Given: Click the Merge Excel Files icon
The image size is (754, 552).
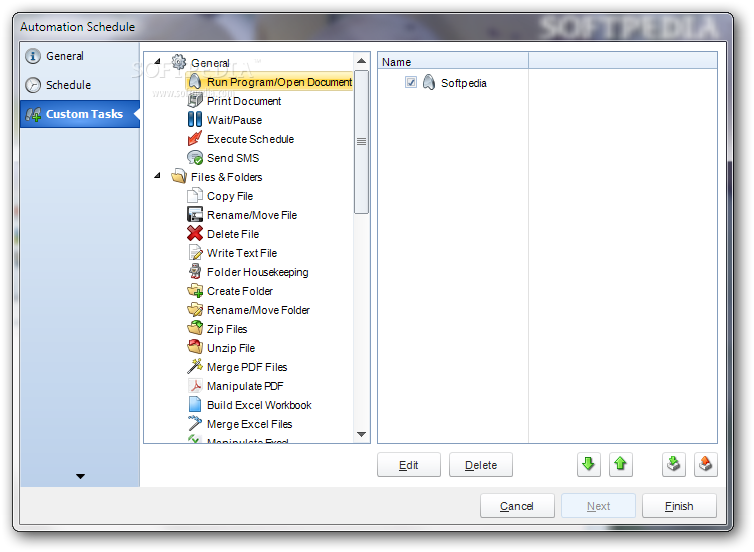Looking at the screenshot, I should pos(195,424).
